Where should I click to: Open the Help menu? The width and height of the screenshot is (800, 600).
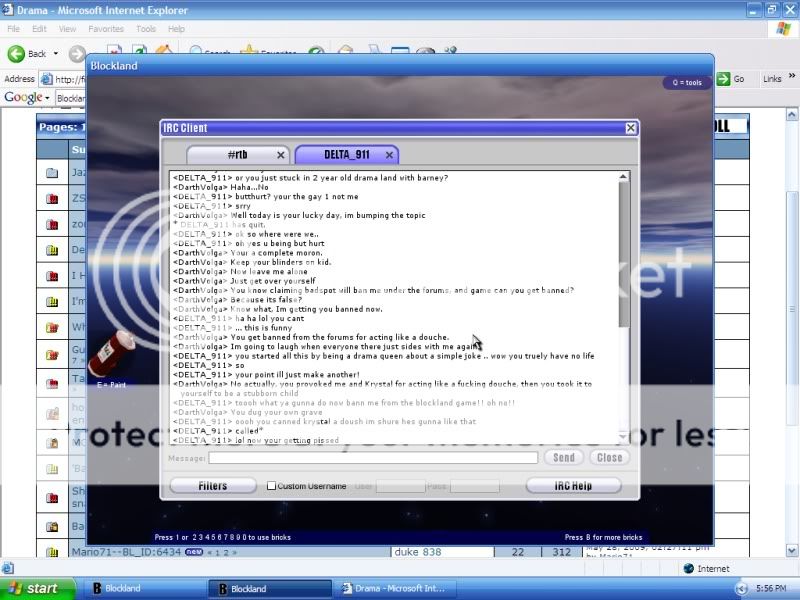[x=177, y=29]
